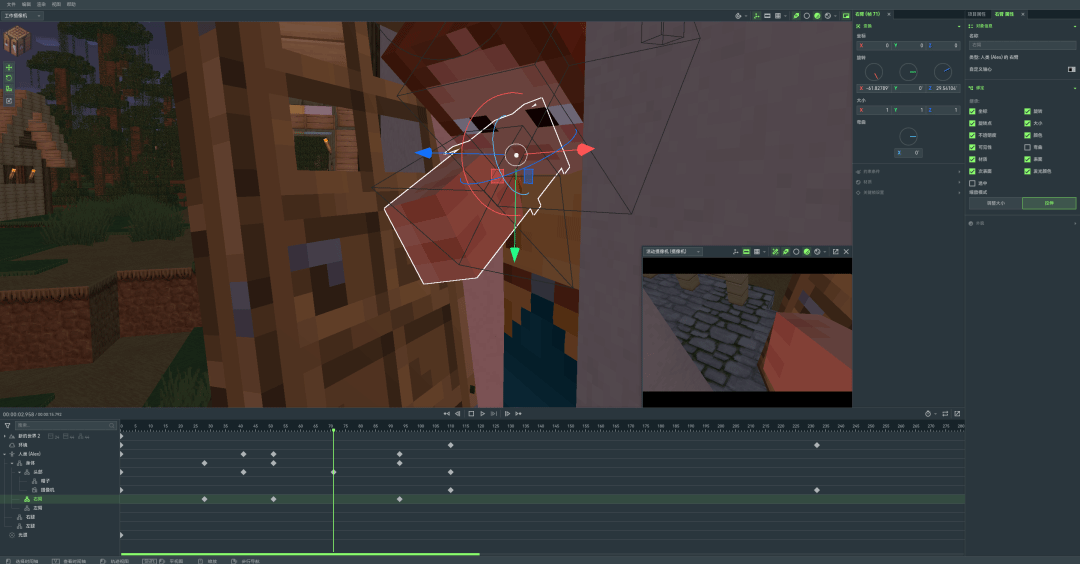Open the 文件 (File) menu
Screen dimensions: 1080x564
coord(11,4)
